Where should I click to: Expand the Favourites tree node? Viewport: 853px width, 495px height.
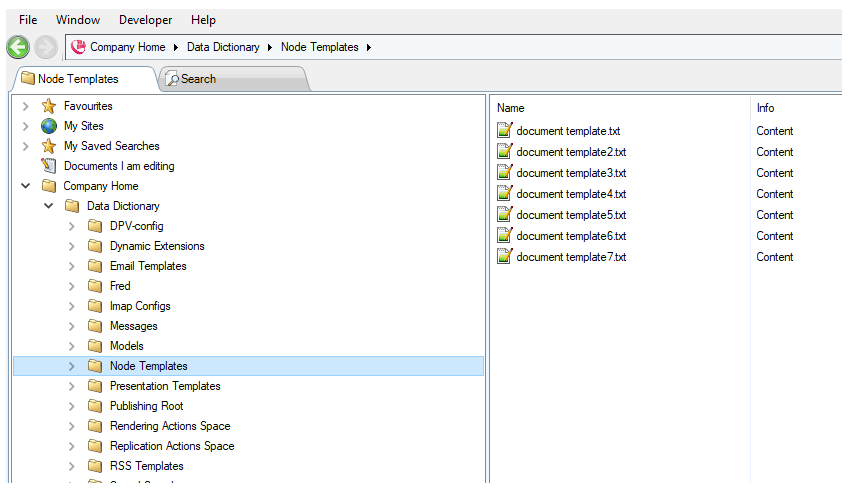(26, 106)
